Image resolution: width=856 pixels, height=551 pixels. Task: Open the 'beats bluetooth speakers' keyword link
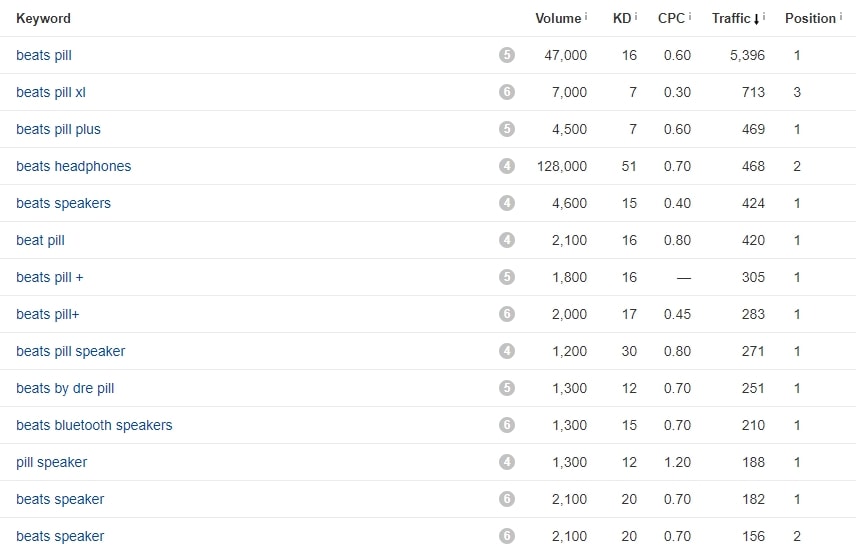[94, 425]
